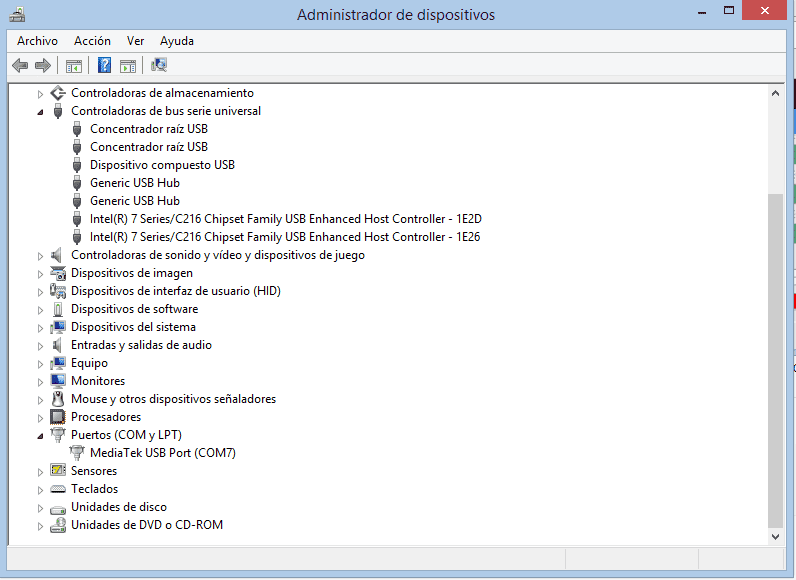This screenshot has height=580, width=796.
Task: Select Unidades de DVD o CD-ROM label
Action: point(147,525)
